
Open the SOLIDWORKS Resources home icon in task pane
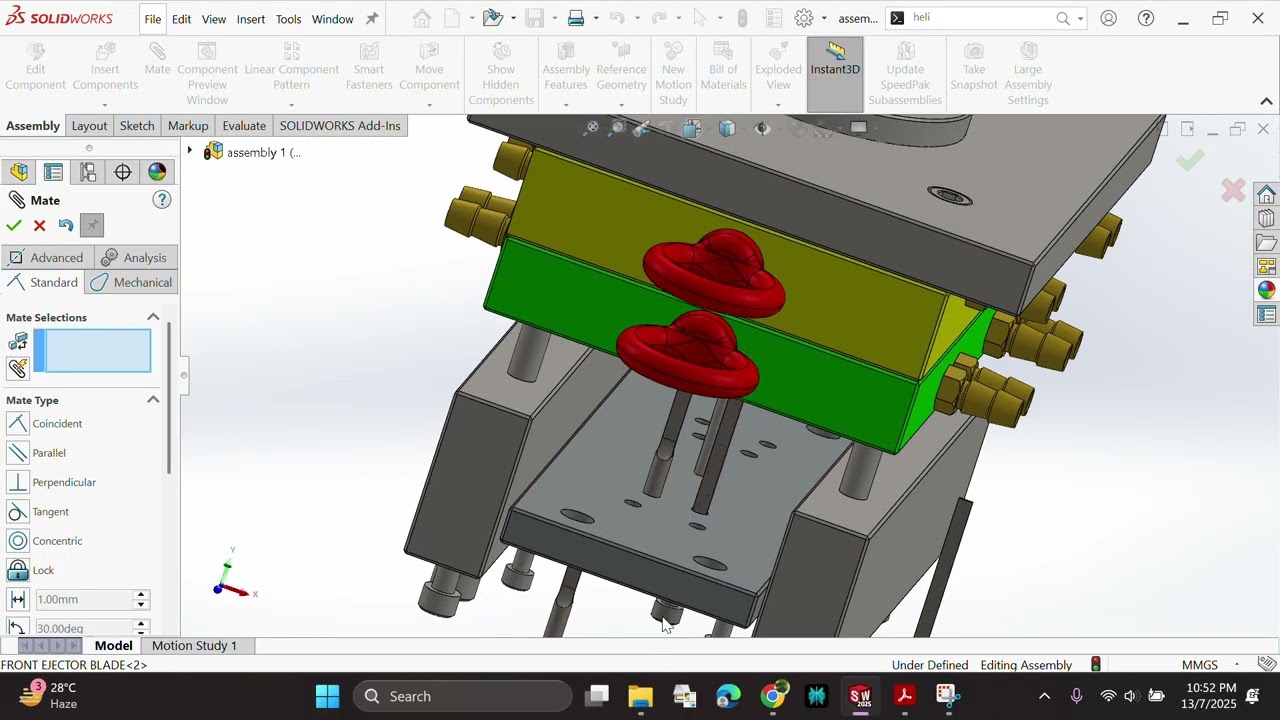[x=1266, y=194]
